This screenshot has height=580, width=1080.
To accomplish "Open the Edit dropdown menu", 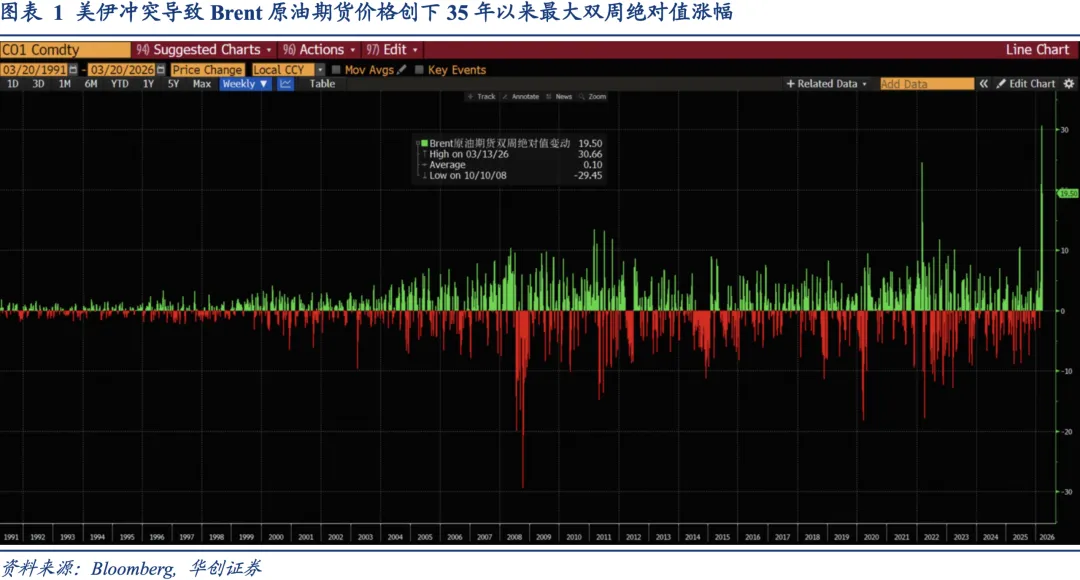I will click(392, 50).
